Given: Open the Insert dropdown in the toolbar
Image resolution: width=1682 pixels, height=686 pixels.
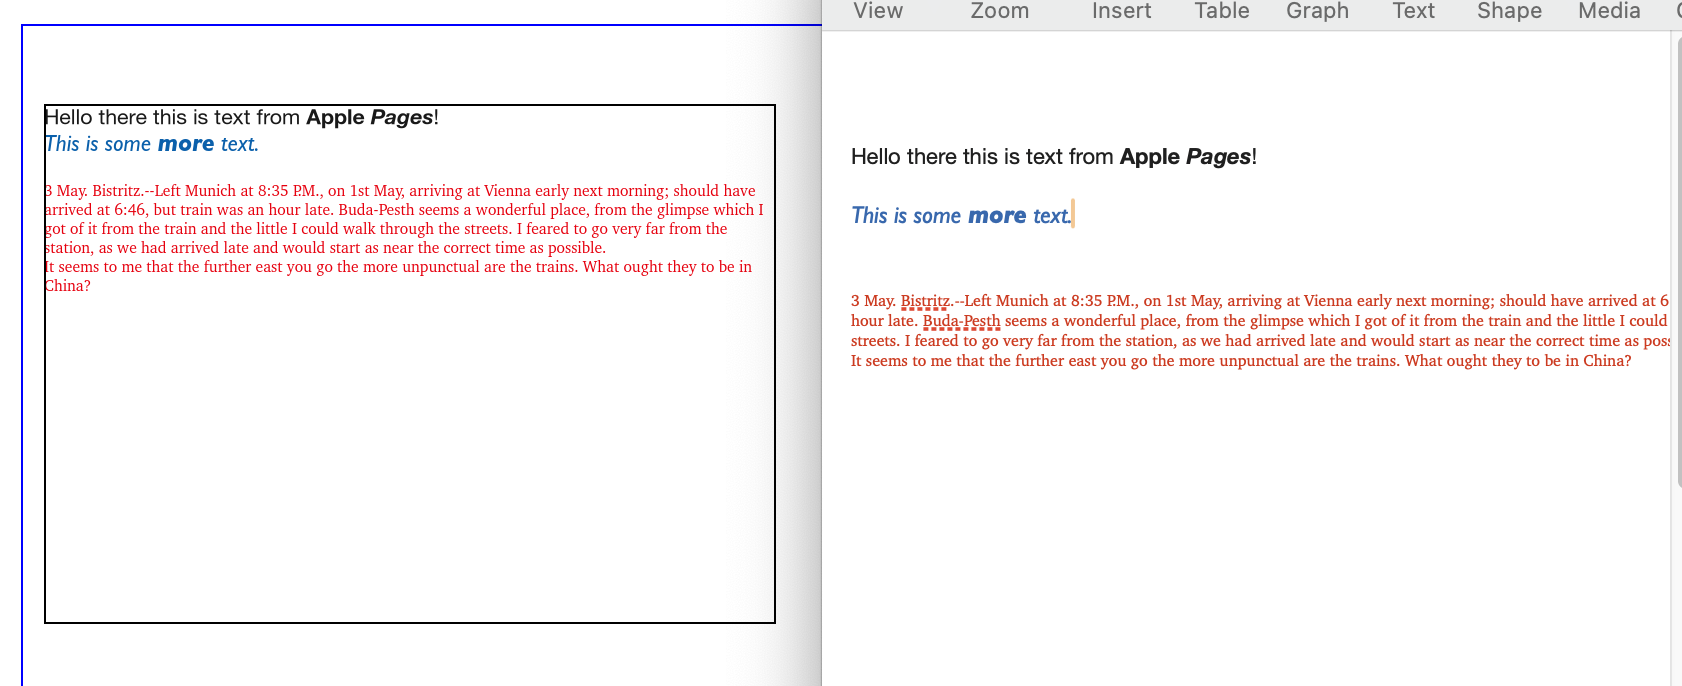Looking at the screenshot, I should (x=1121, y=11).
